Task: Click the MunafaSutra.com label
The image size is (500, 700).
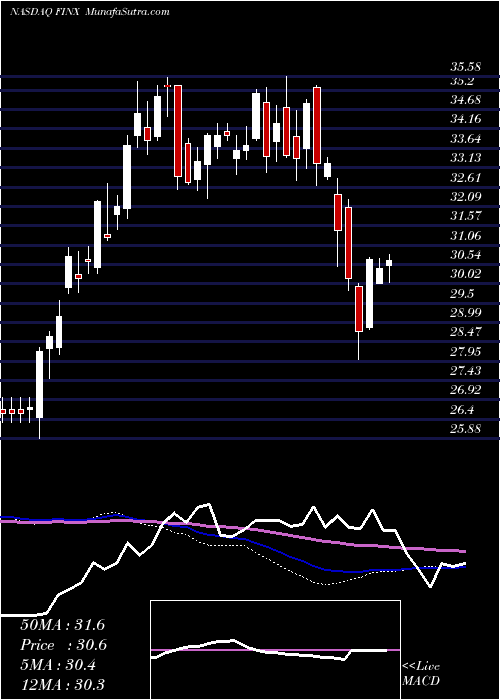Action: coord(126,12)
